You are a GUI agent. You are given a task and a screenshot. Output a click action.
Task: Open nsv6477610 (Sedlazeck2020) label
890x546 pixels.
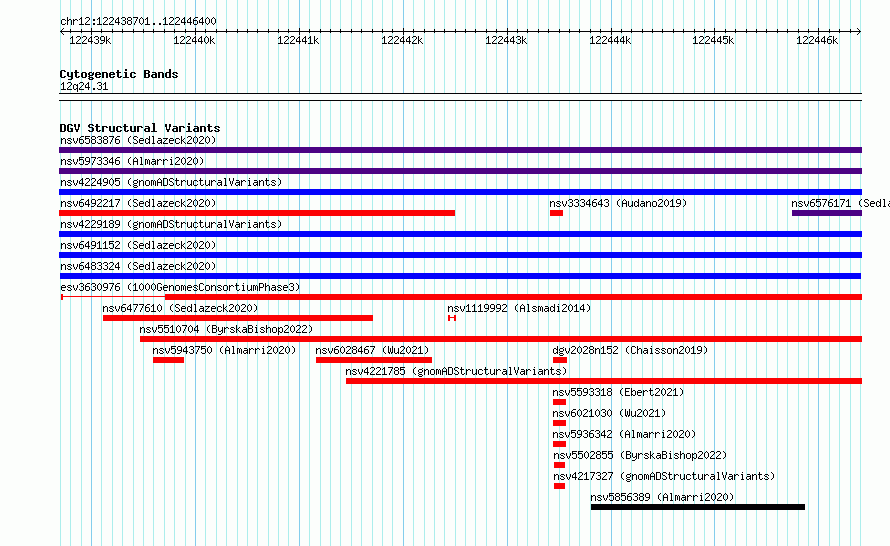click(x=180, y=308)
